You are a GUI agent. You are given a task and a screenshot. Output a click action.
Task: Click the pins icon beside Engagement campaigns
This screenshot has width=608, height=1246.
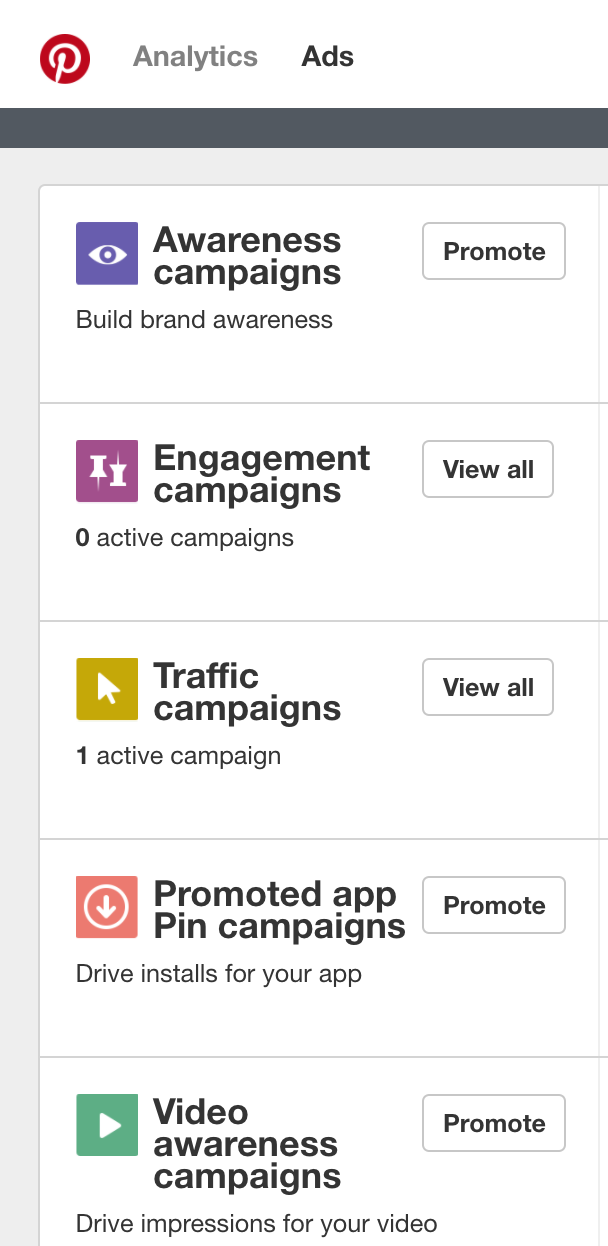[106, 469]
